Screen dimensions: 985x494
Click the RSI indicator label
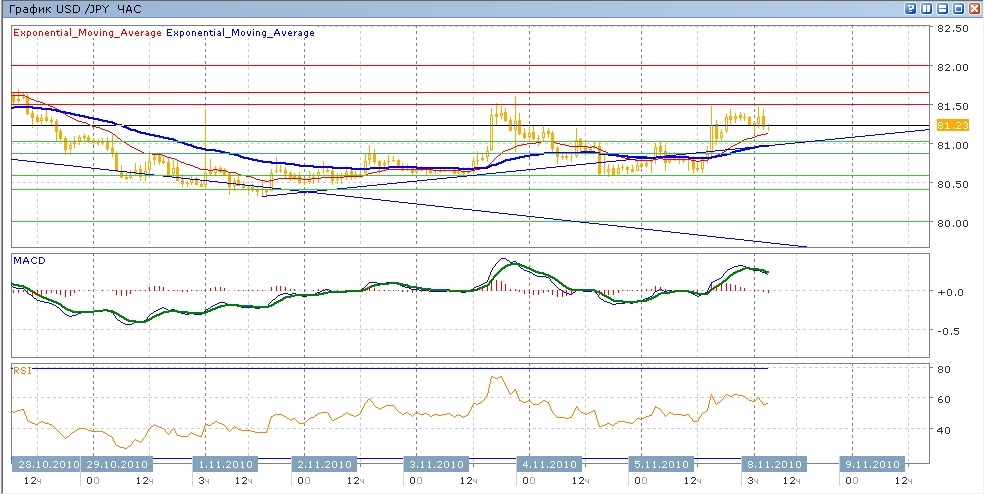(21, 370)
